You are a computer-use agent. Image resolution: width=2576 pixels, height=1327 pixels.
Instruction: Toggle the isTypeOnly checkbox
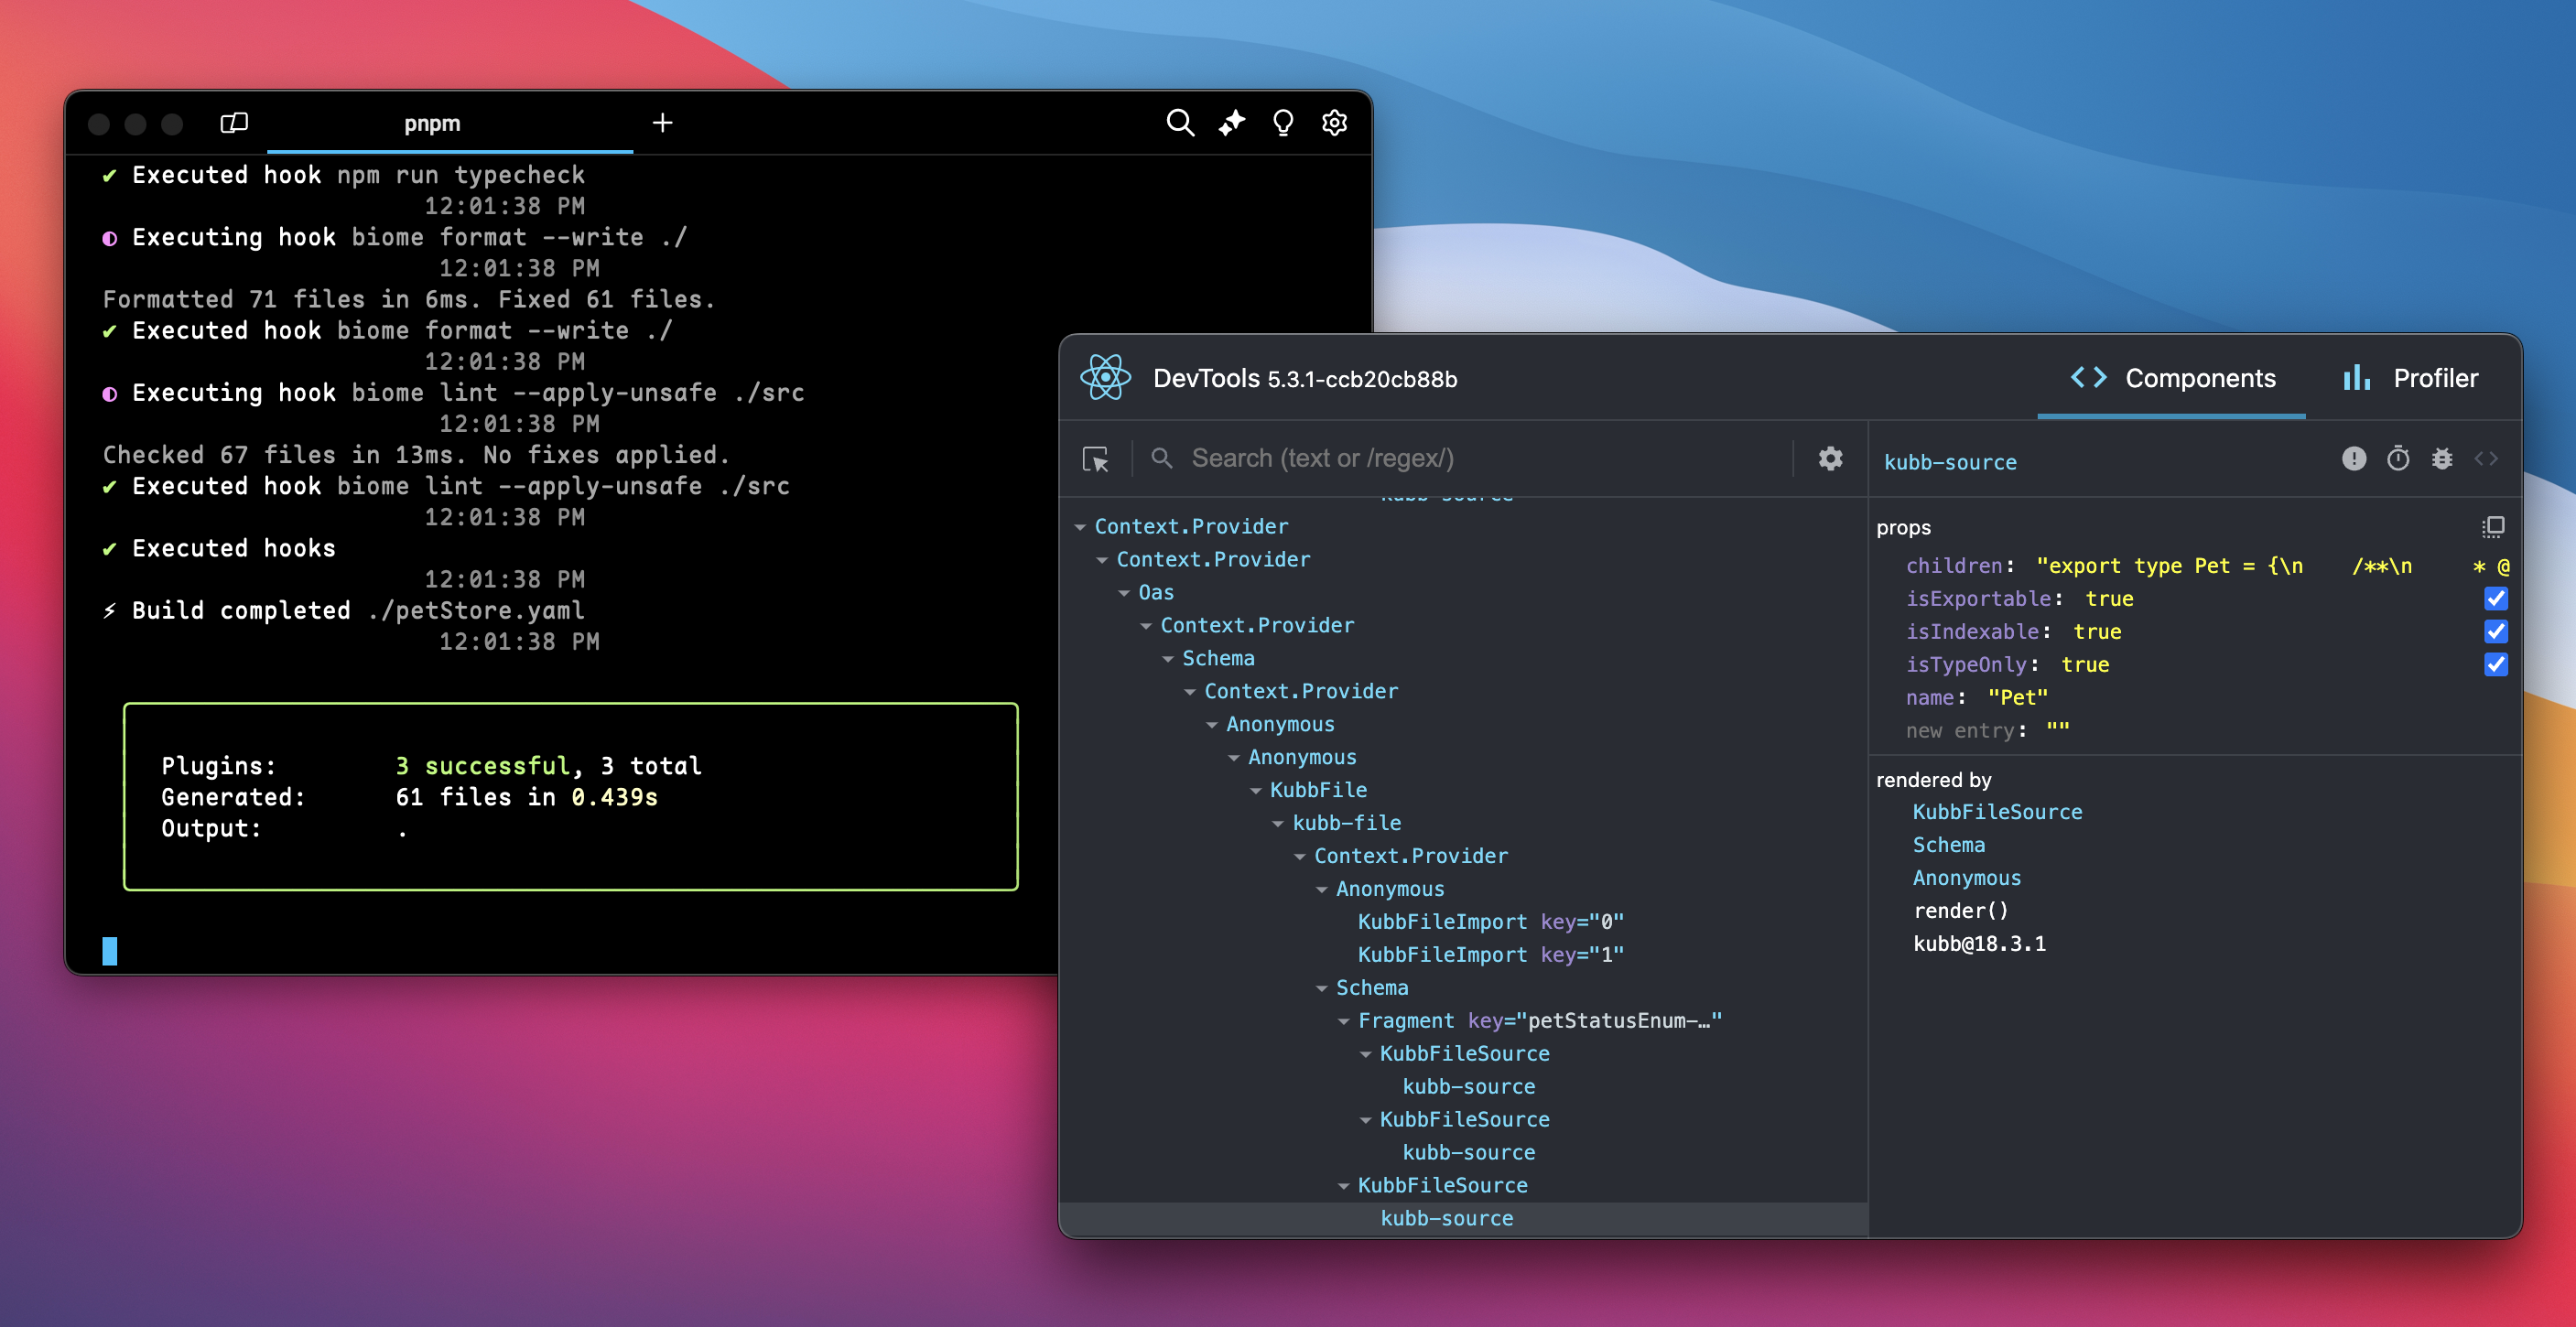[x=2496, y=664]
